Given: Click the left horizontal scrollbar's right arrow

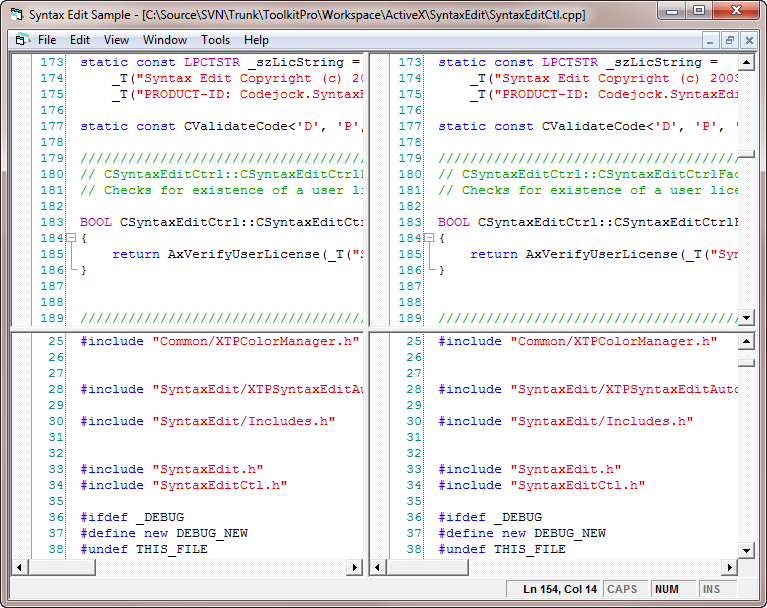Looking at the screenshot, I should tap(355, 567).
